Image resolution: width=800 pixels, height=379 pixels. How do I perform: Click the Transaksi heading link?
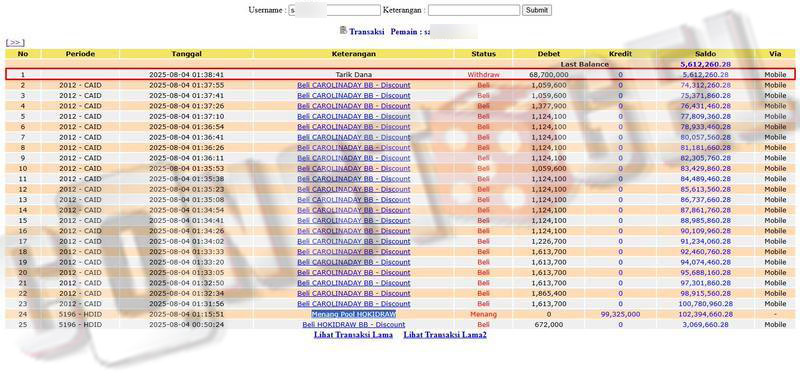point(366,32)
